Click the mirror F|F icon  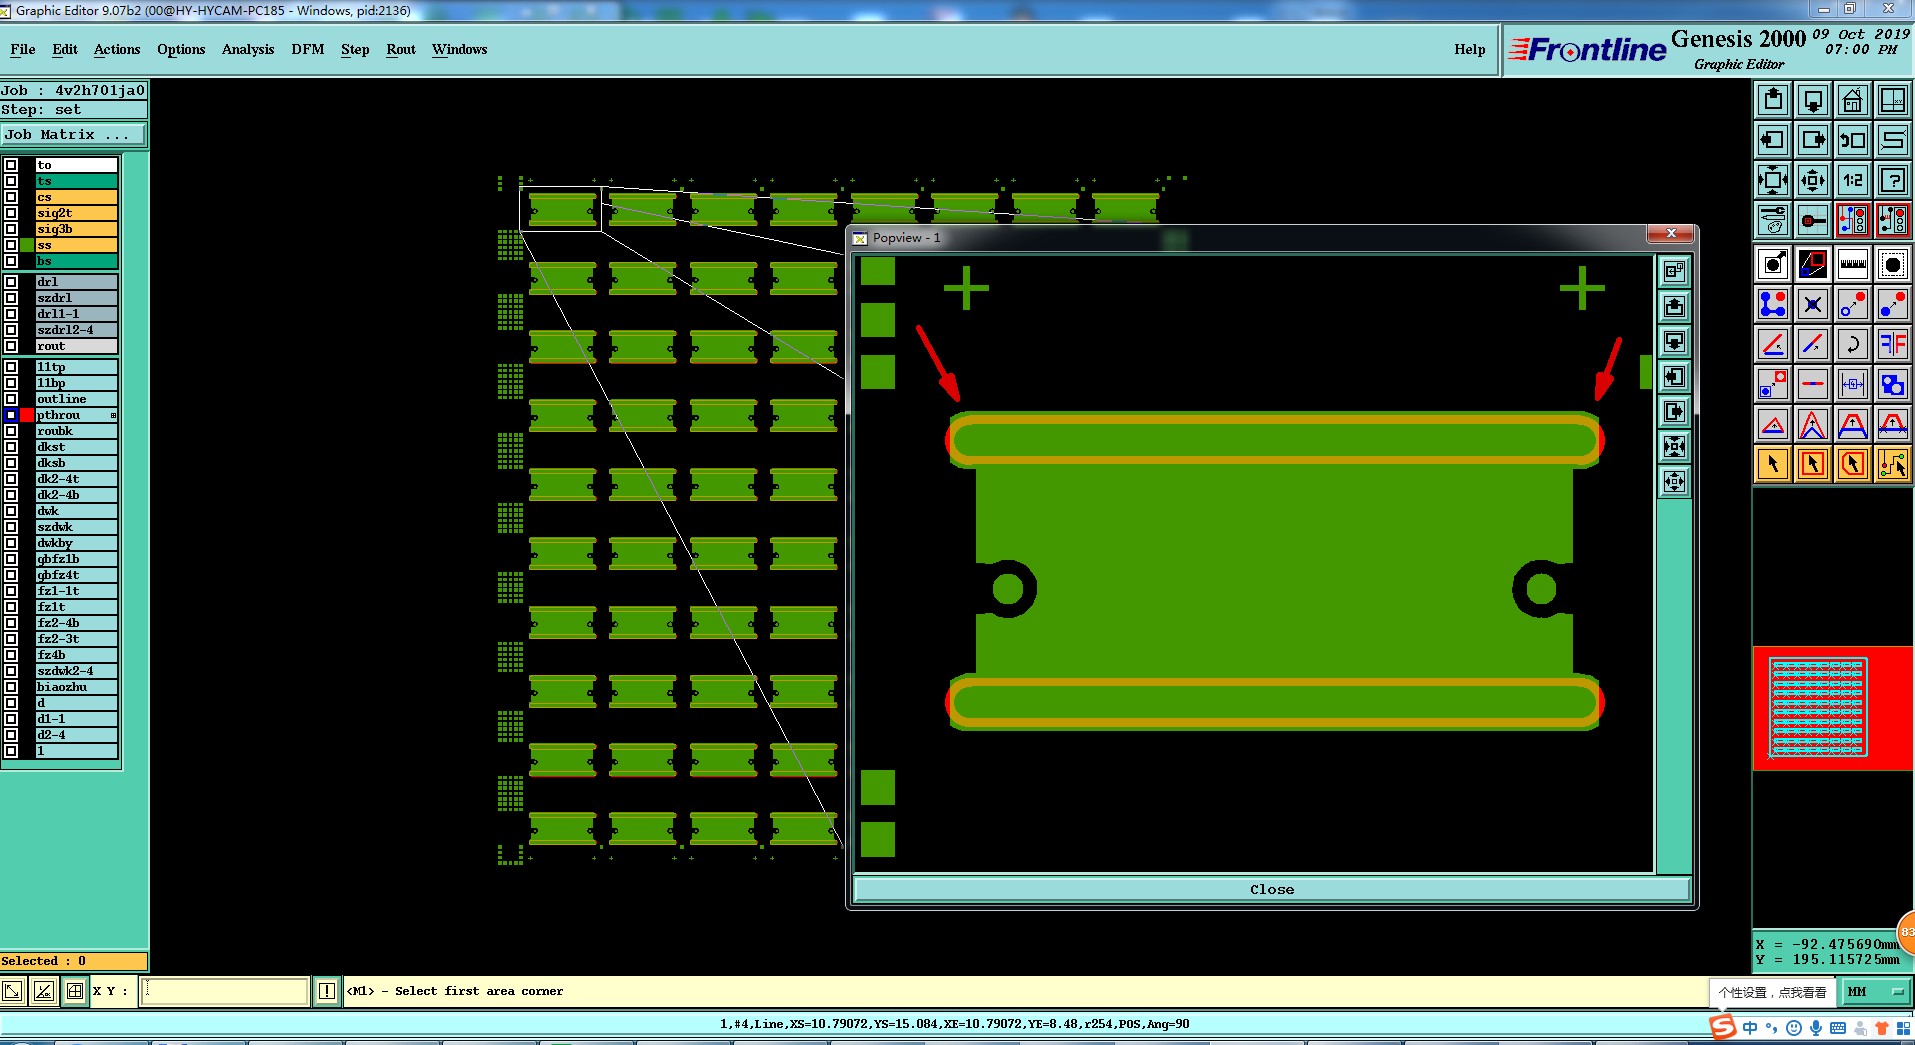tap(1893, 344)
